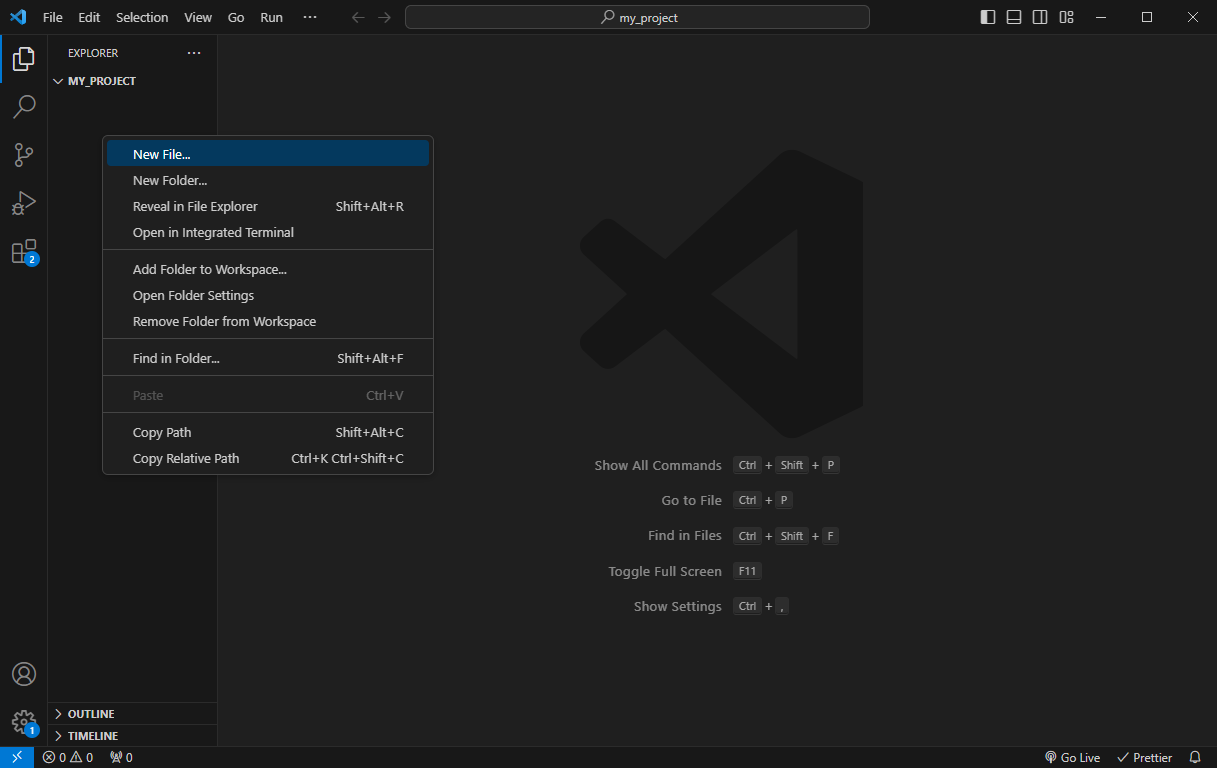Open the Extensions view icon
Image resolution: width=1217 pixels, height=768 pixels.
[24, 252]
